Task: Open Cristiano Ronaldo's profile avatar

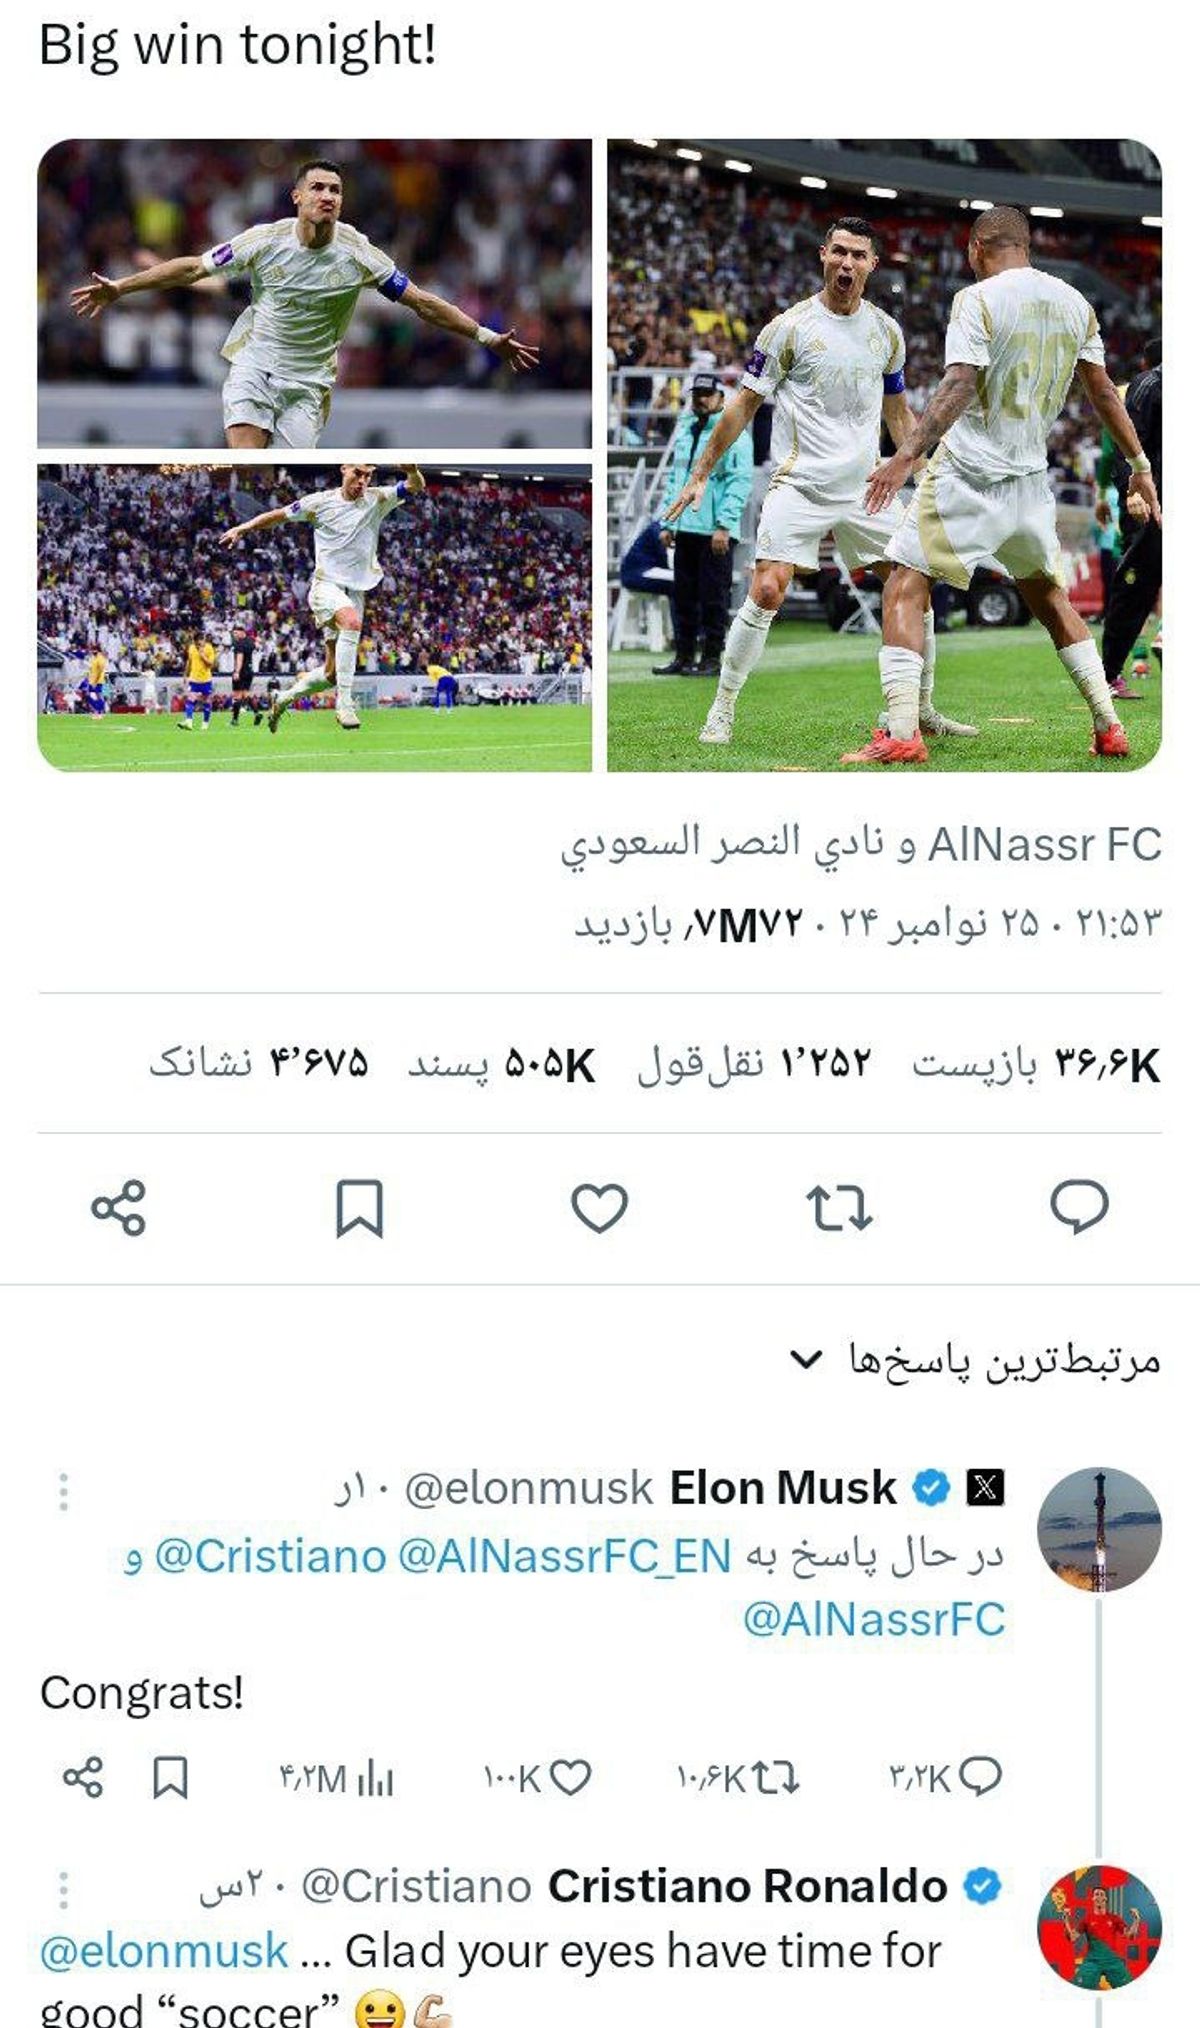Action: pos(1099,1927)
